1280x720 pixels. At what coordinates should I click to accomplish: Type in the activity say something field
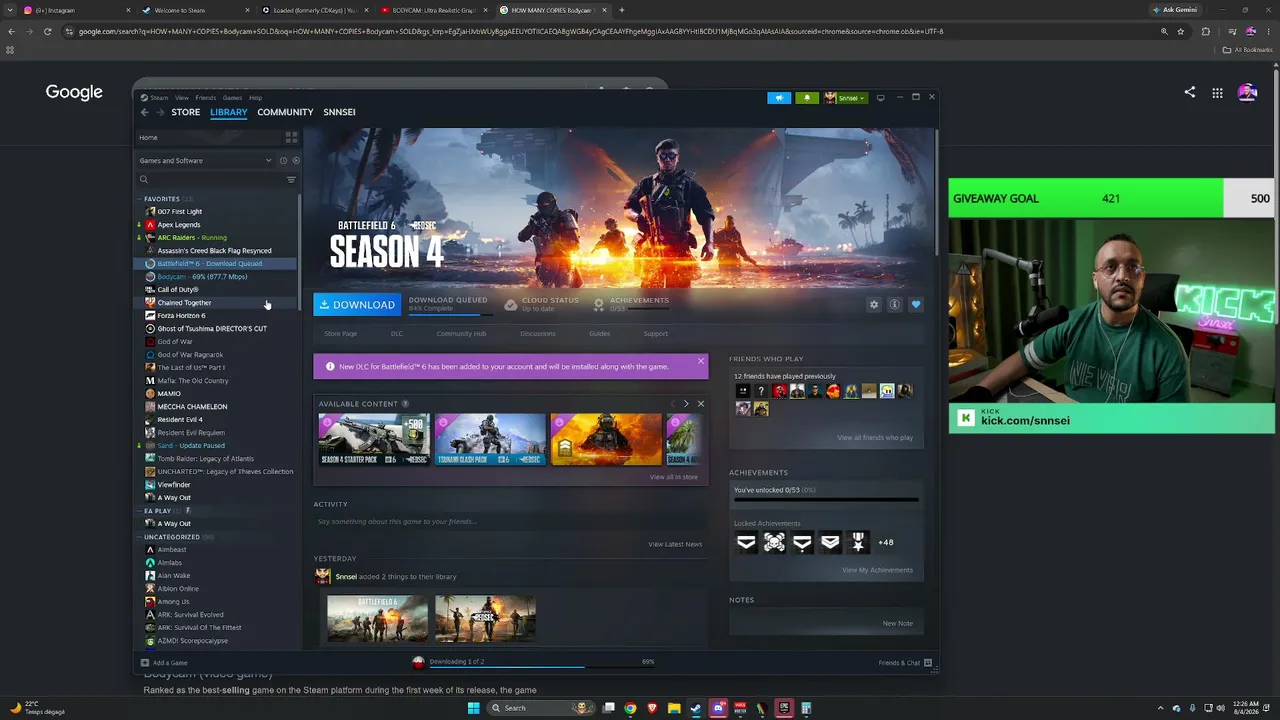[x=510, y=522]
